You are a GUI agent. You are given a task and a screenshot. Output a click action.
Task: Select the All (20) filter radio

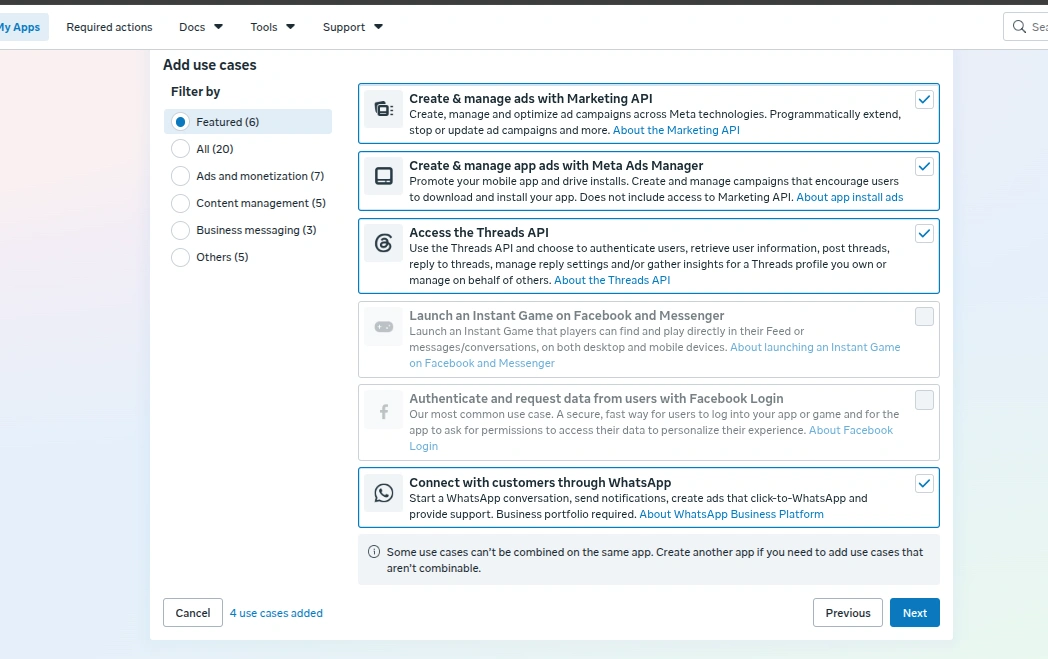[180, 148]
